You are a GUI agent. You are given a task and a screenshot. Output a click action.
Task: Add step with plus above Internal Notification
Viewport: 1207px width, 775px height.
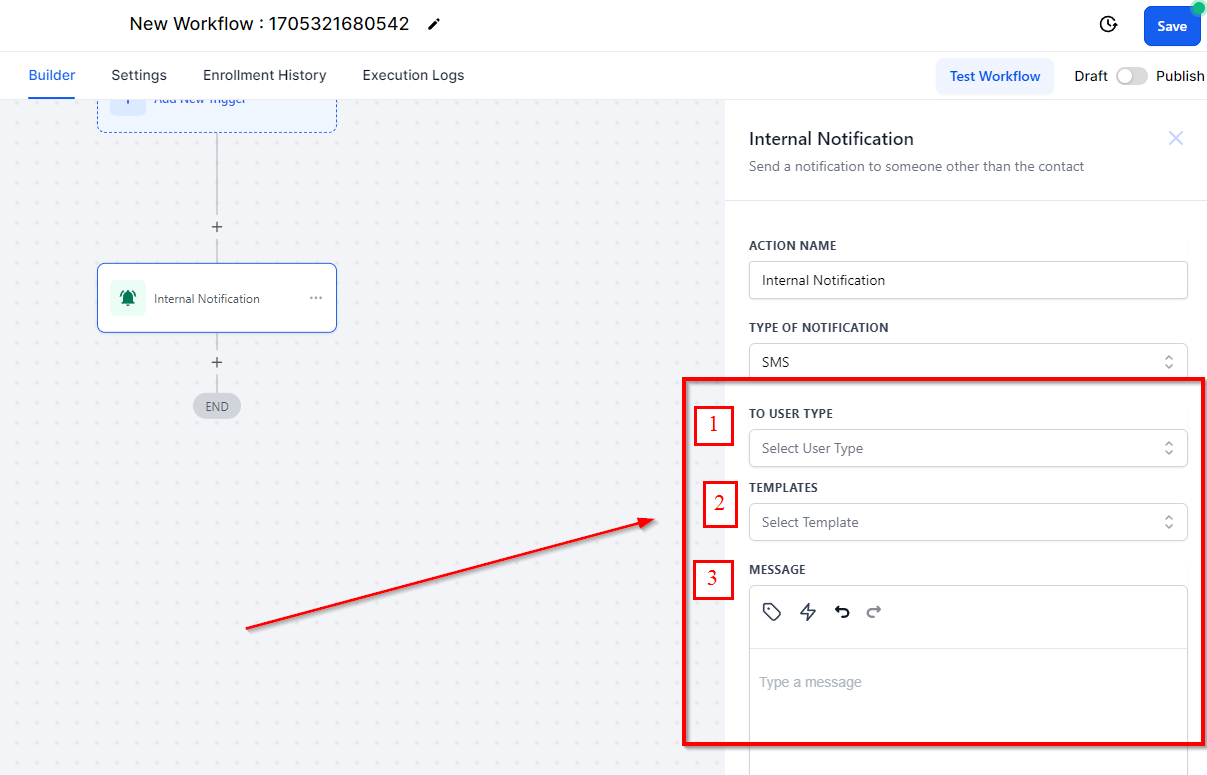coord(217,227)
